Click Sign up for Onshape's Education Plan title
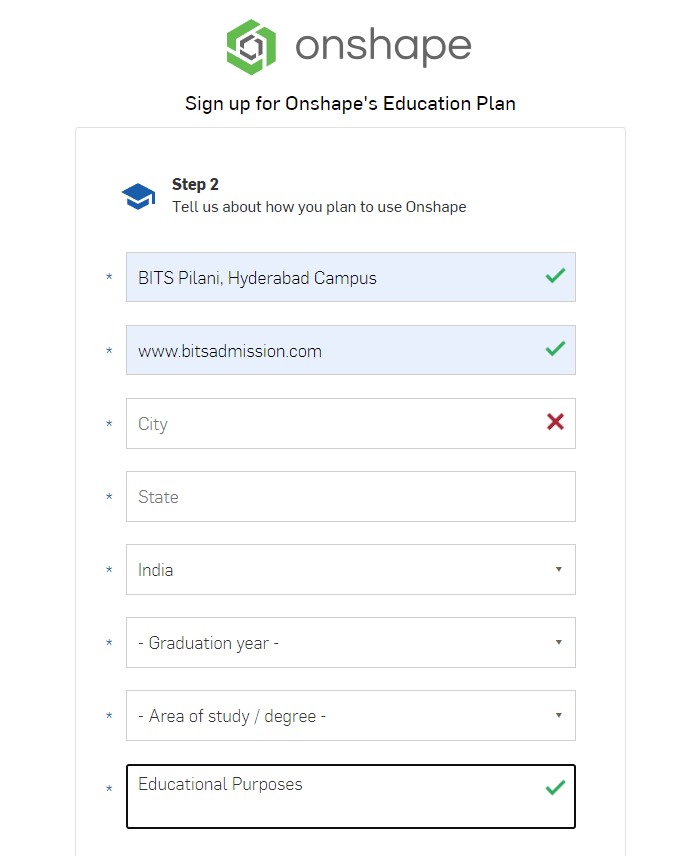 pos(350,104)
